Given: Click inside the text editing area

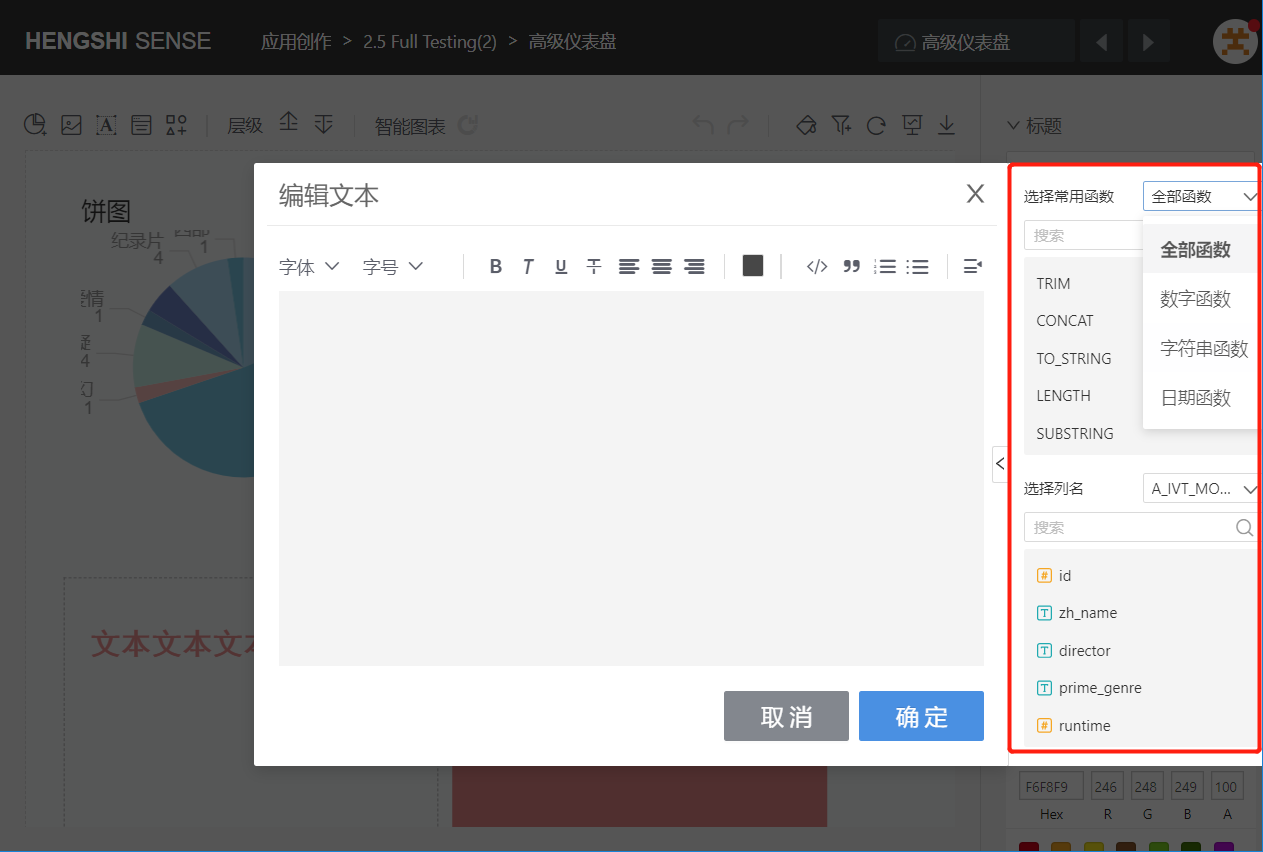Looking at the screenshot, I should (x=631, y=478).
